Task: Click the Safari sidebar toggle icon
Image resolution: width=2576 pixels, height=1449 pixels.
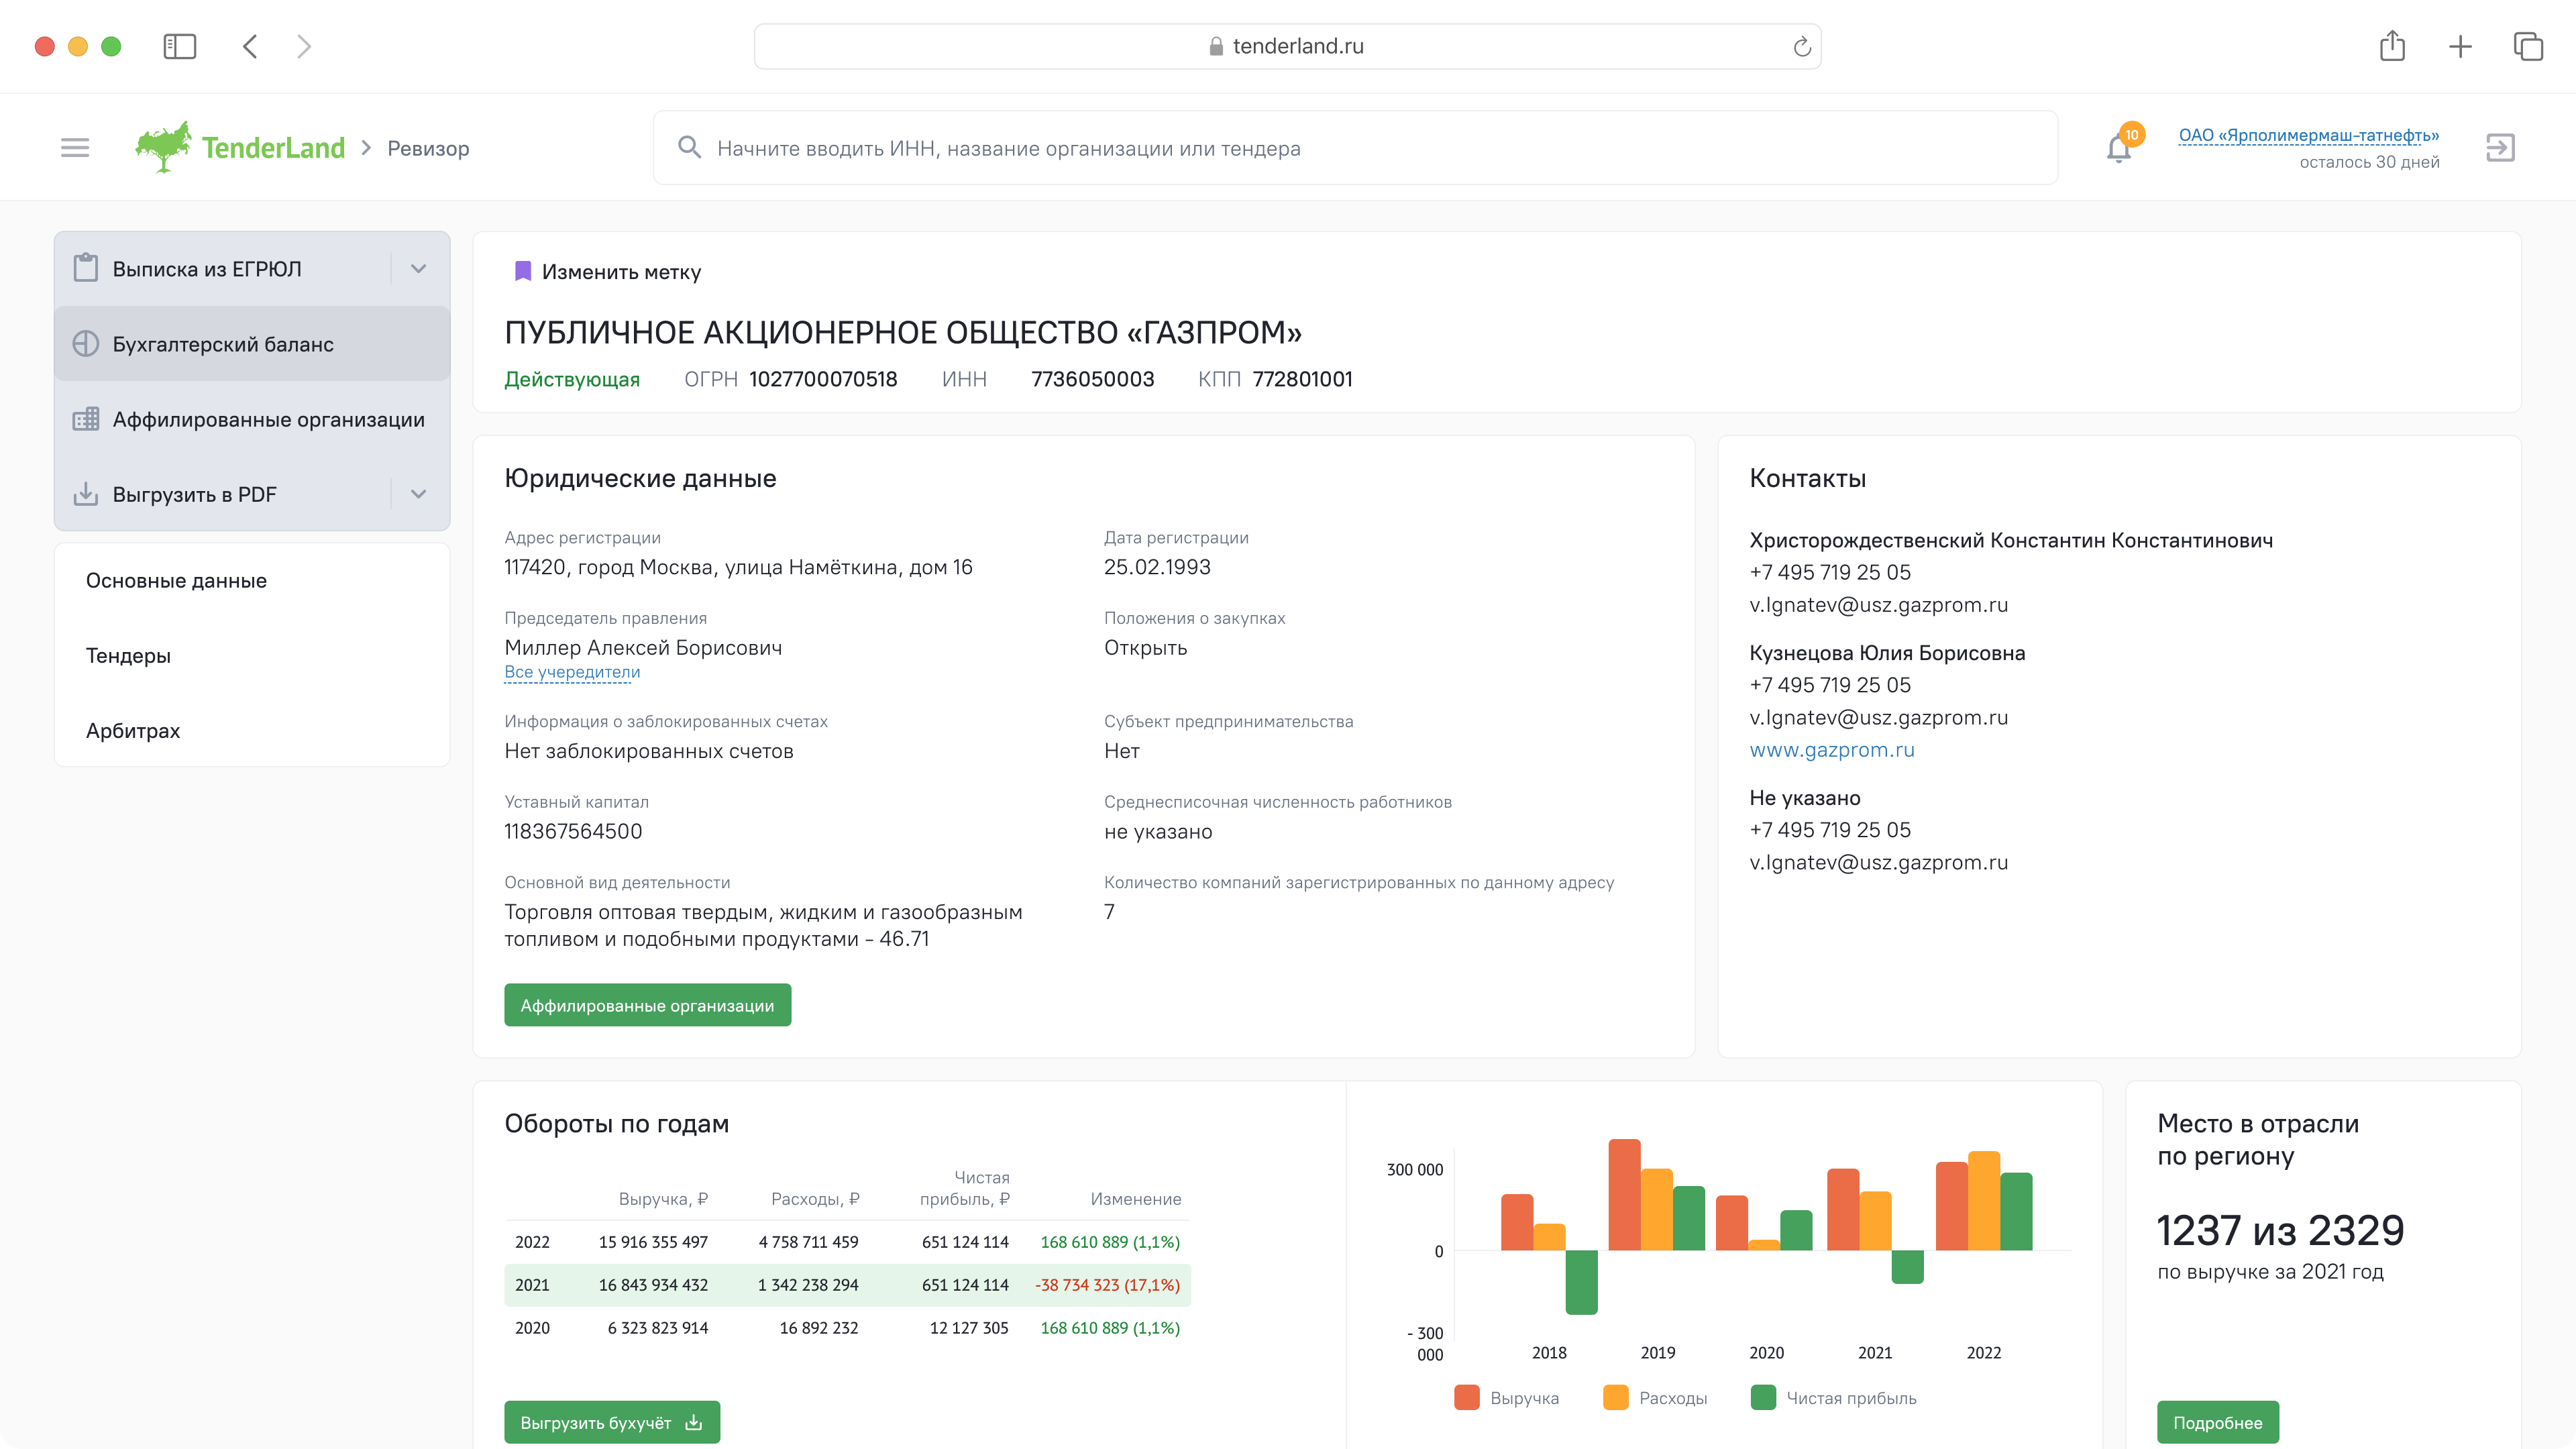Action: click(180, 46)
